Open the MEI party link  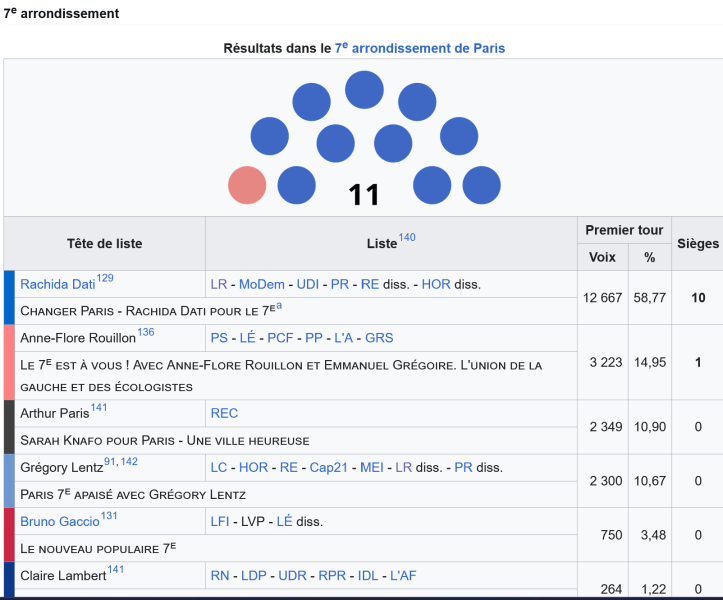pyautogui.click(x=374, y=467)
